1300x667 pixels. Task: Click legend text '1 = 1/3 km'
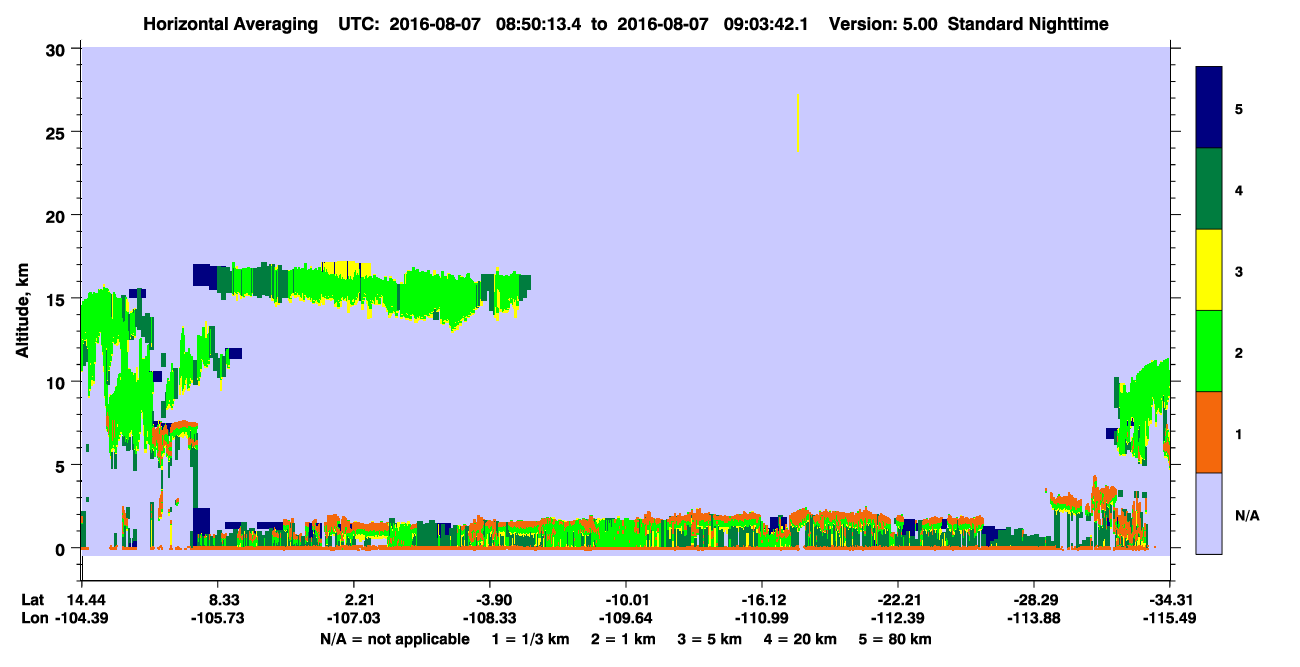click(532, 639)
